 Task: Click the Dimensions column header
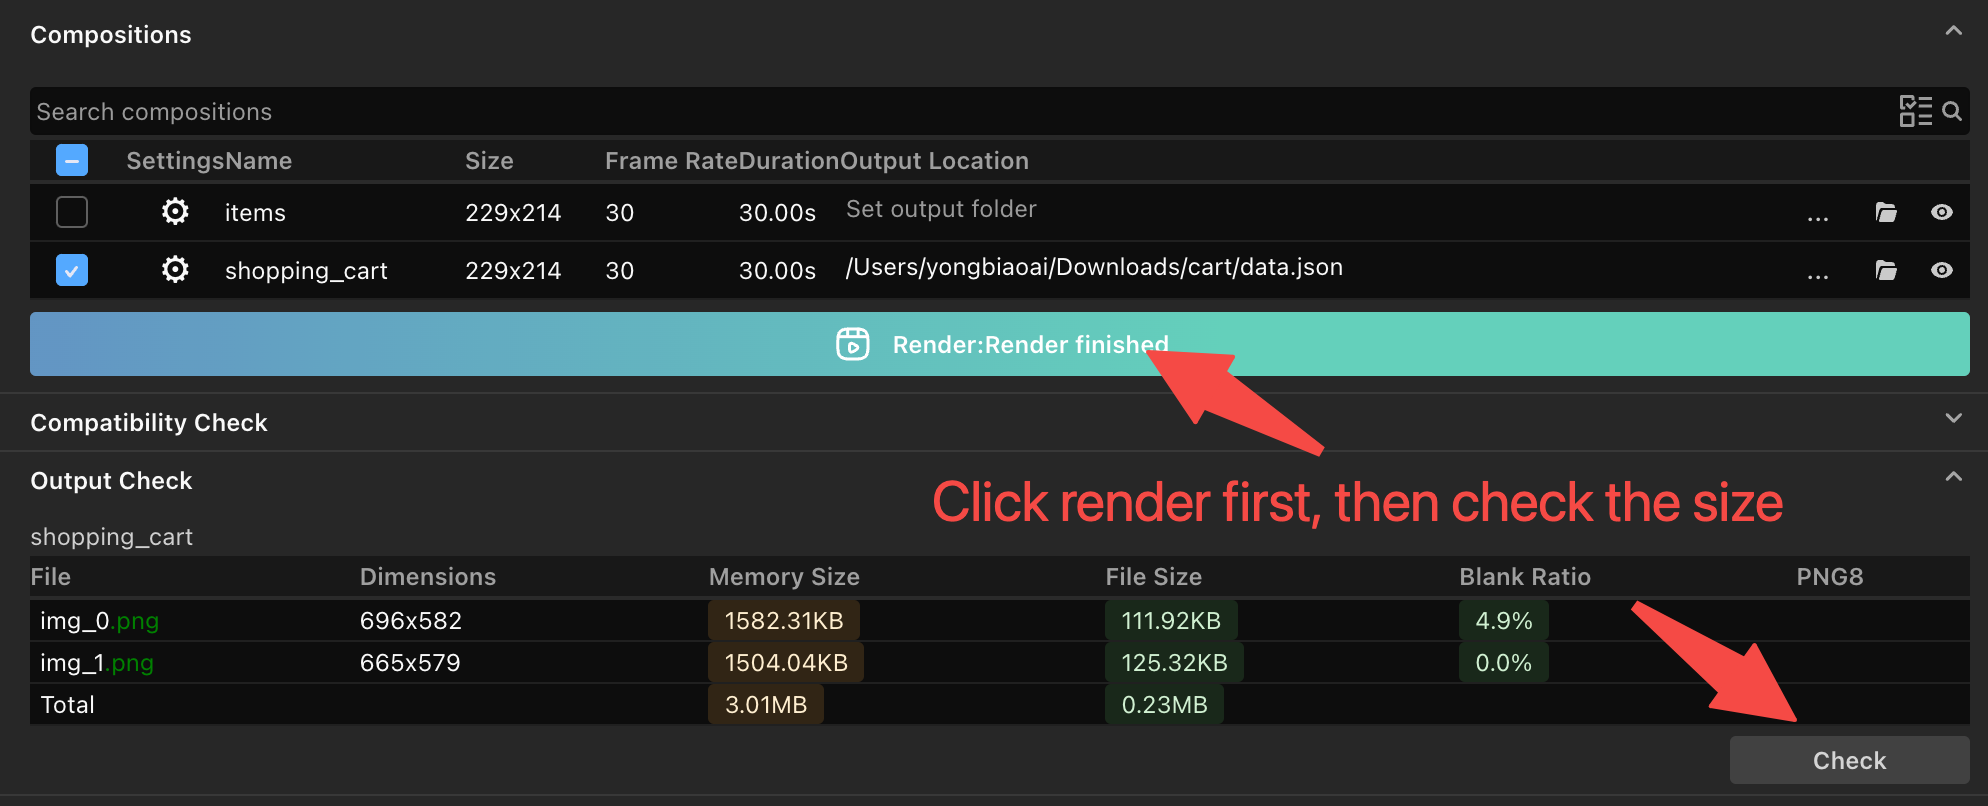point(428,577)
